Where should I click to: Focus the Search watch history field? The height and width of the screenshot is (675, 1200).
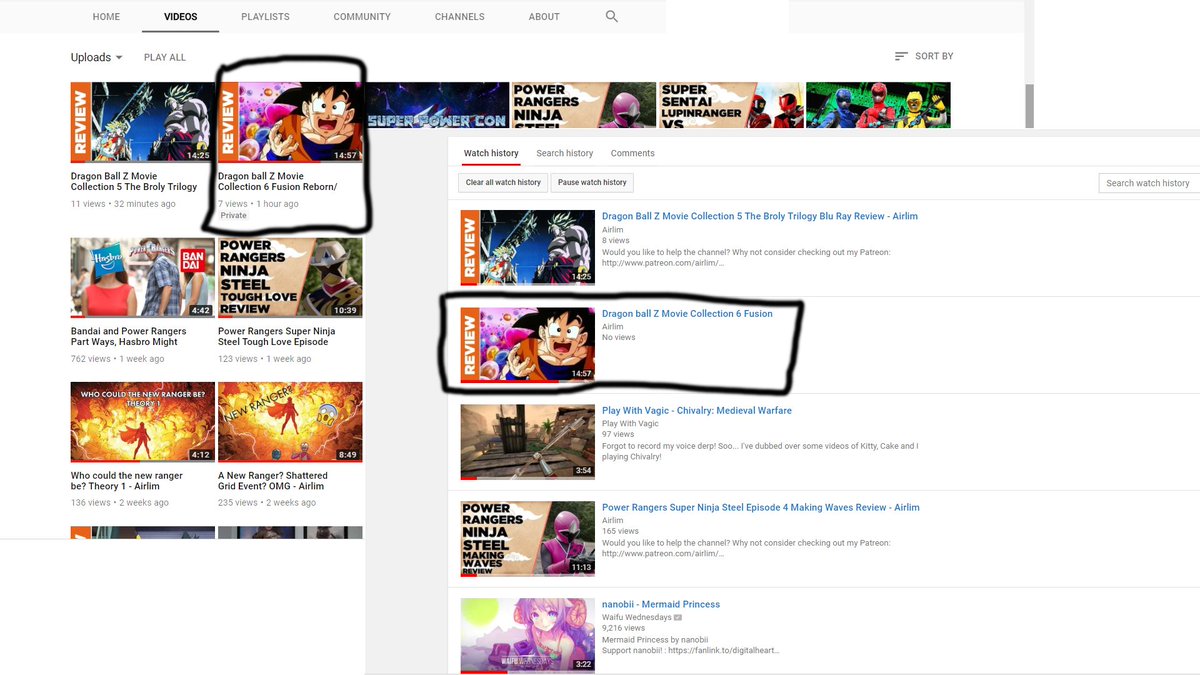click(x=1149, y=183)
